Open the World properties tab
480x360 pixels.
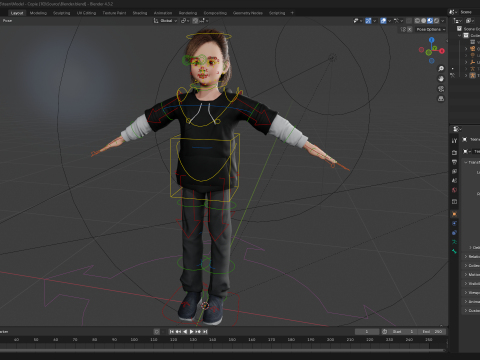(x=454, y=190)
